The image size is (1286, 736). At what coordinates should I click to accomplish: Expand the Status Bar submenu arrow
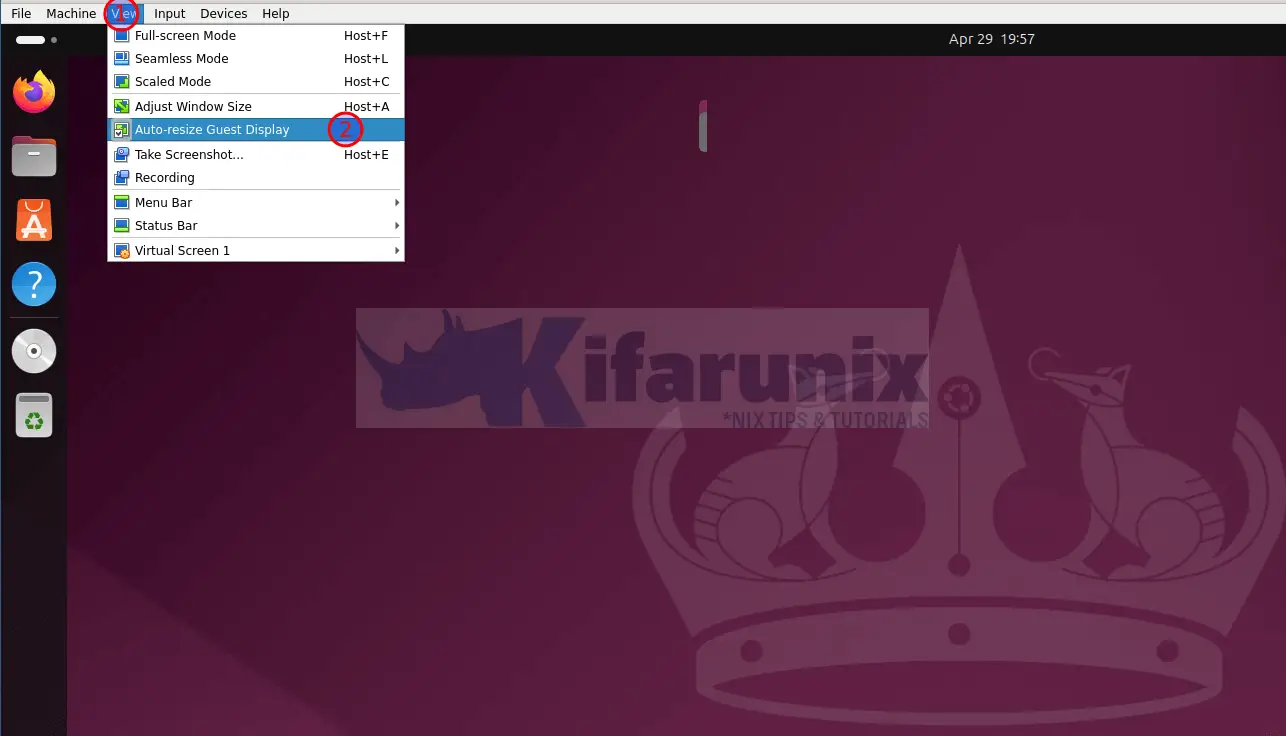[x=397, y=226]
